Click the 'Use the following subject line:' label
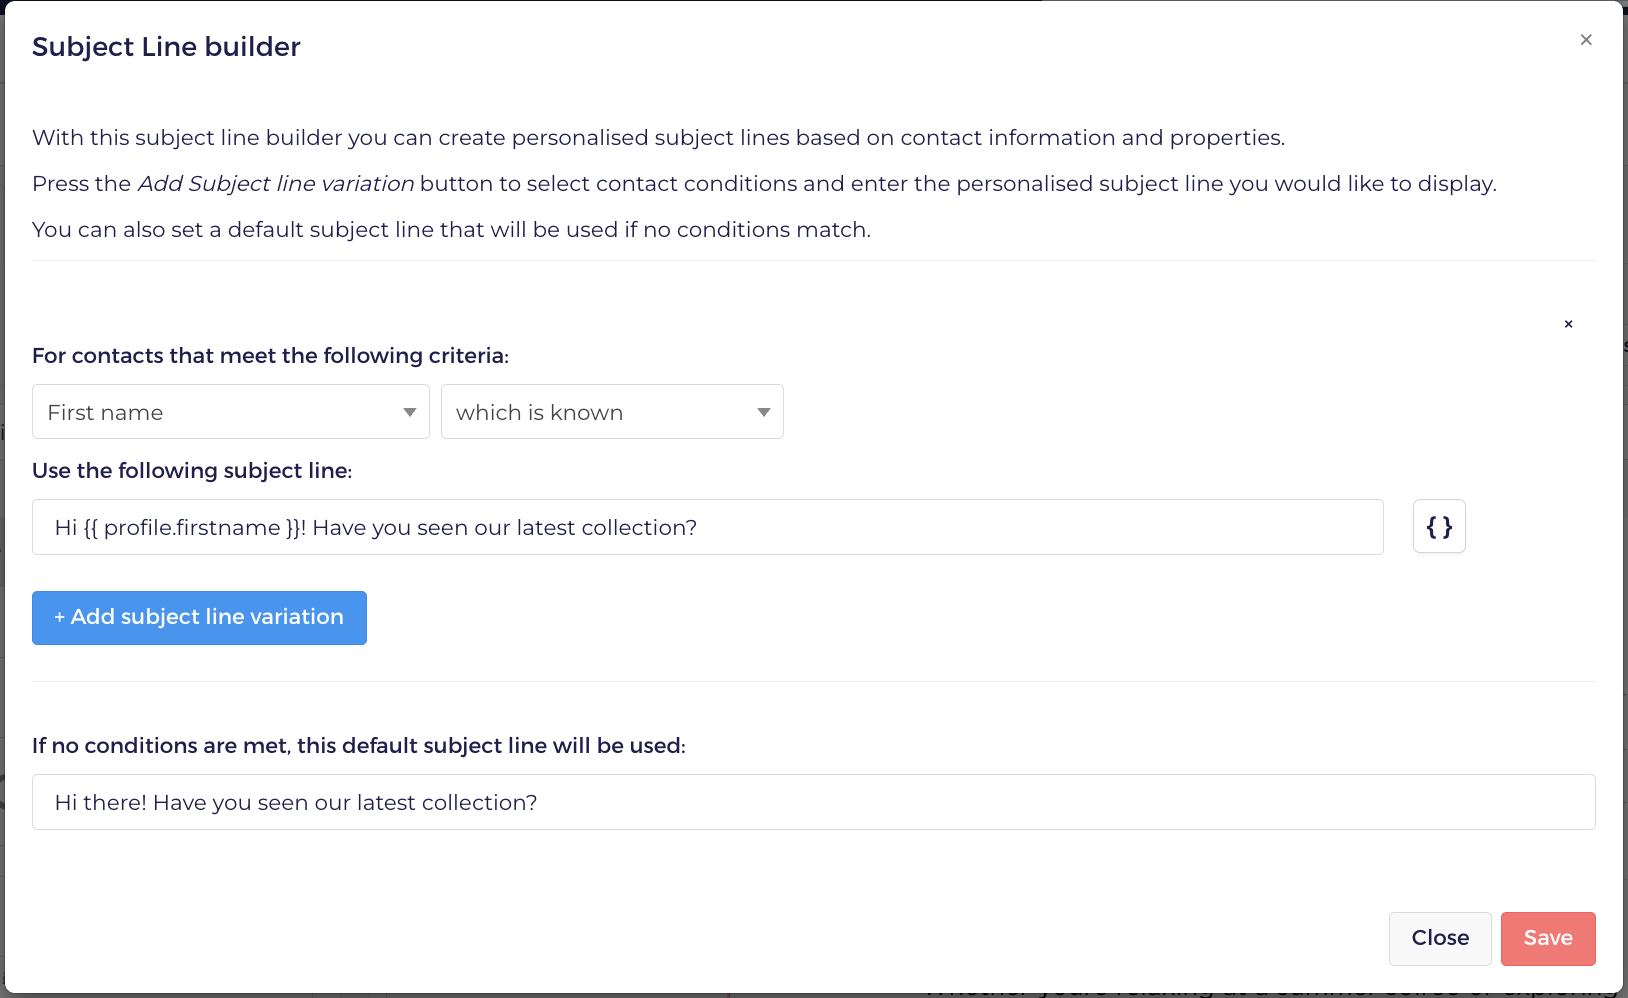 [192, 471]
